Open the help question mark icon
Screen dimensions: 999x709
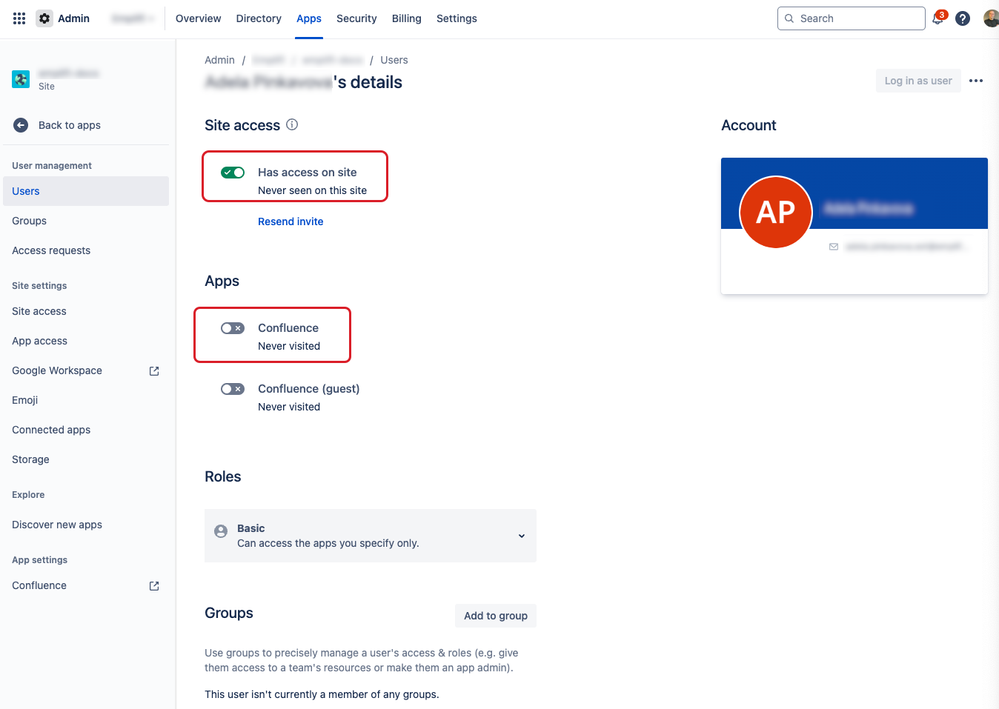(x=962, y=18)
